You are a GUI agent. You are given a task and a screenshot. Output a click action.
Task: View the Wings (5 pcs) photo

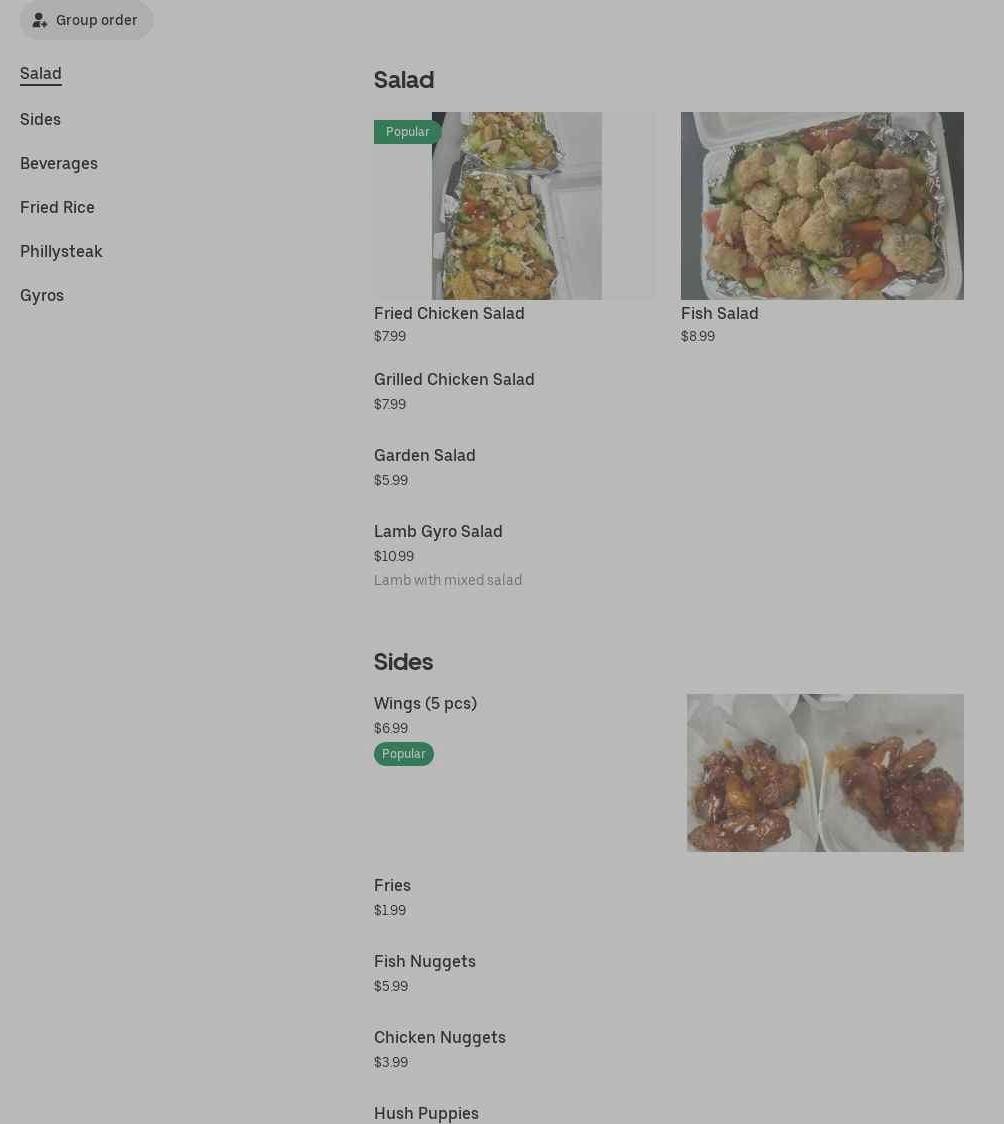click(x=825, y=773)
